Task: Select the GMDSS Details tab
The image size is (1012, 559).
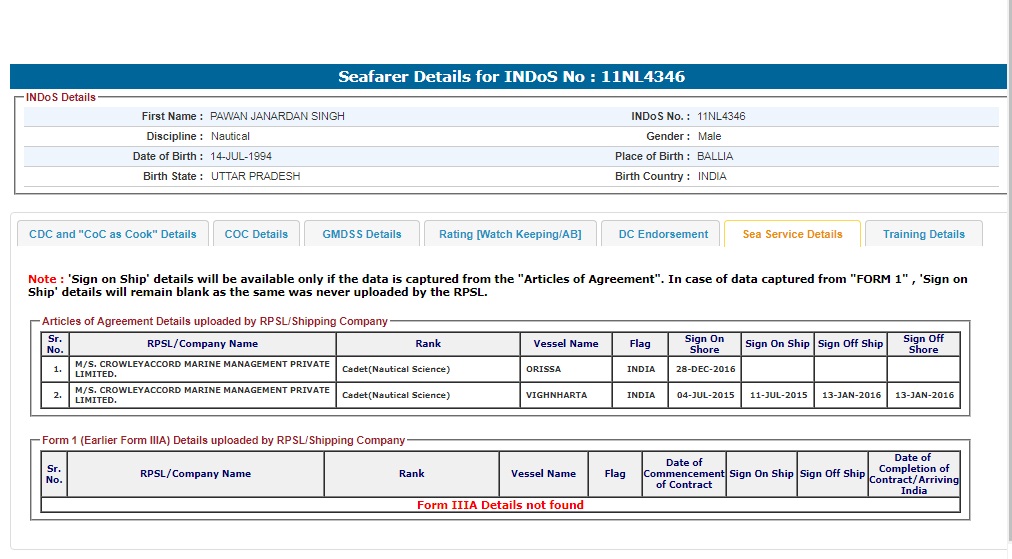Action: [362, 234]
